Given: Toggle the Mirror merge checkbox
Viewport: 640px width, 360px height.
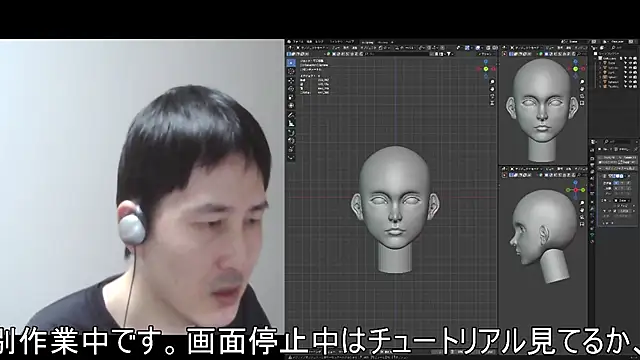Looking at the screenshot, I should (615, 211).
